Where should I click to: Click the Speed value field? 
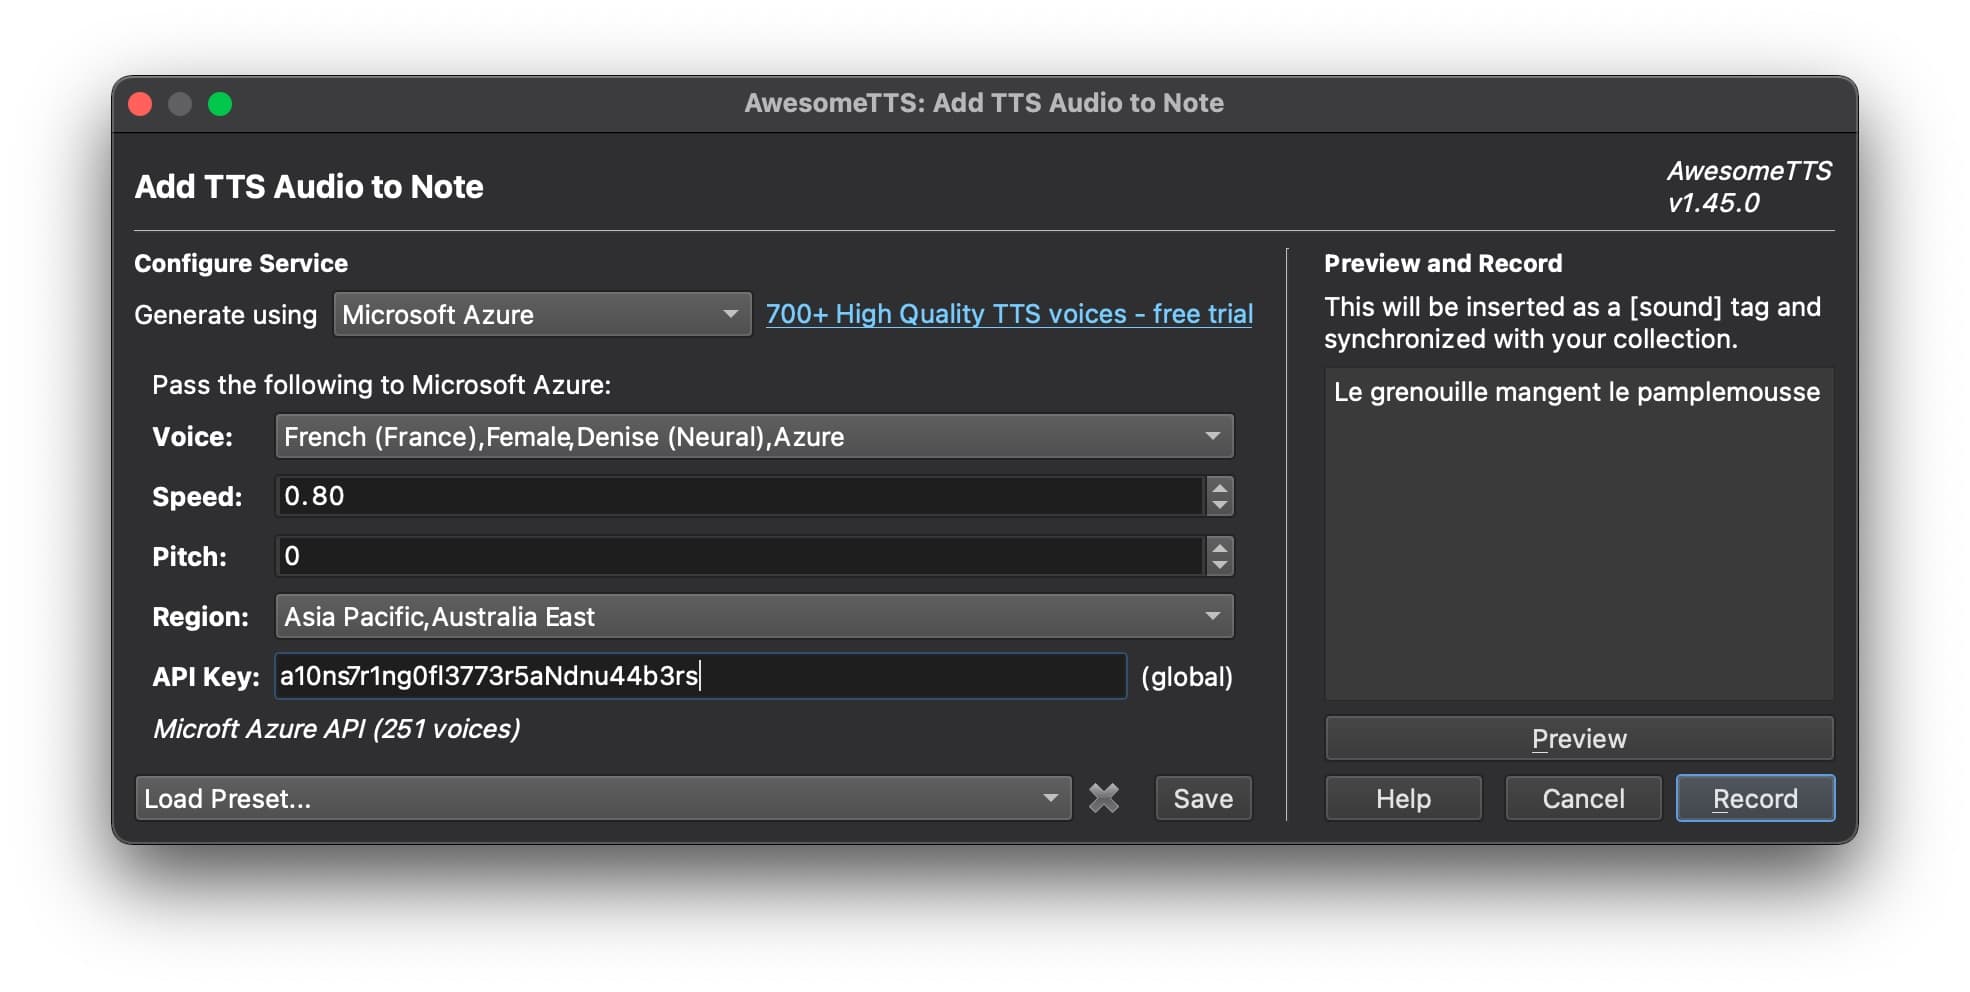[x=739, y=496]
